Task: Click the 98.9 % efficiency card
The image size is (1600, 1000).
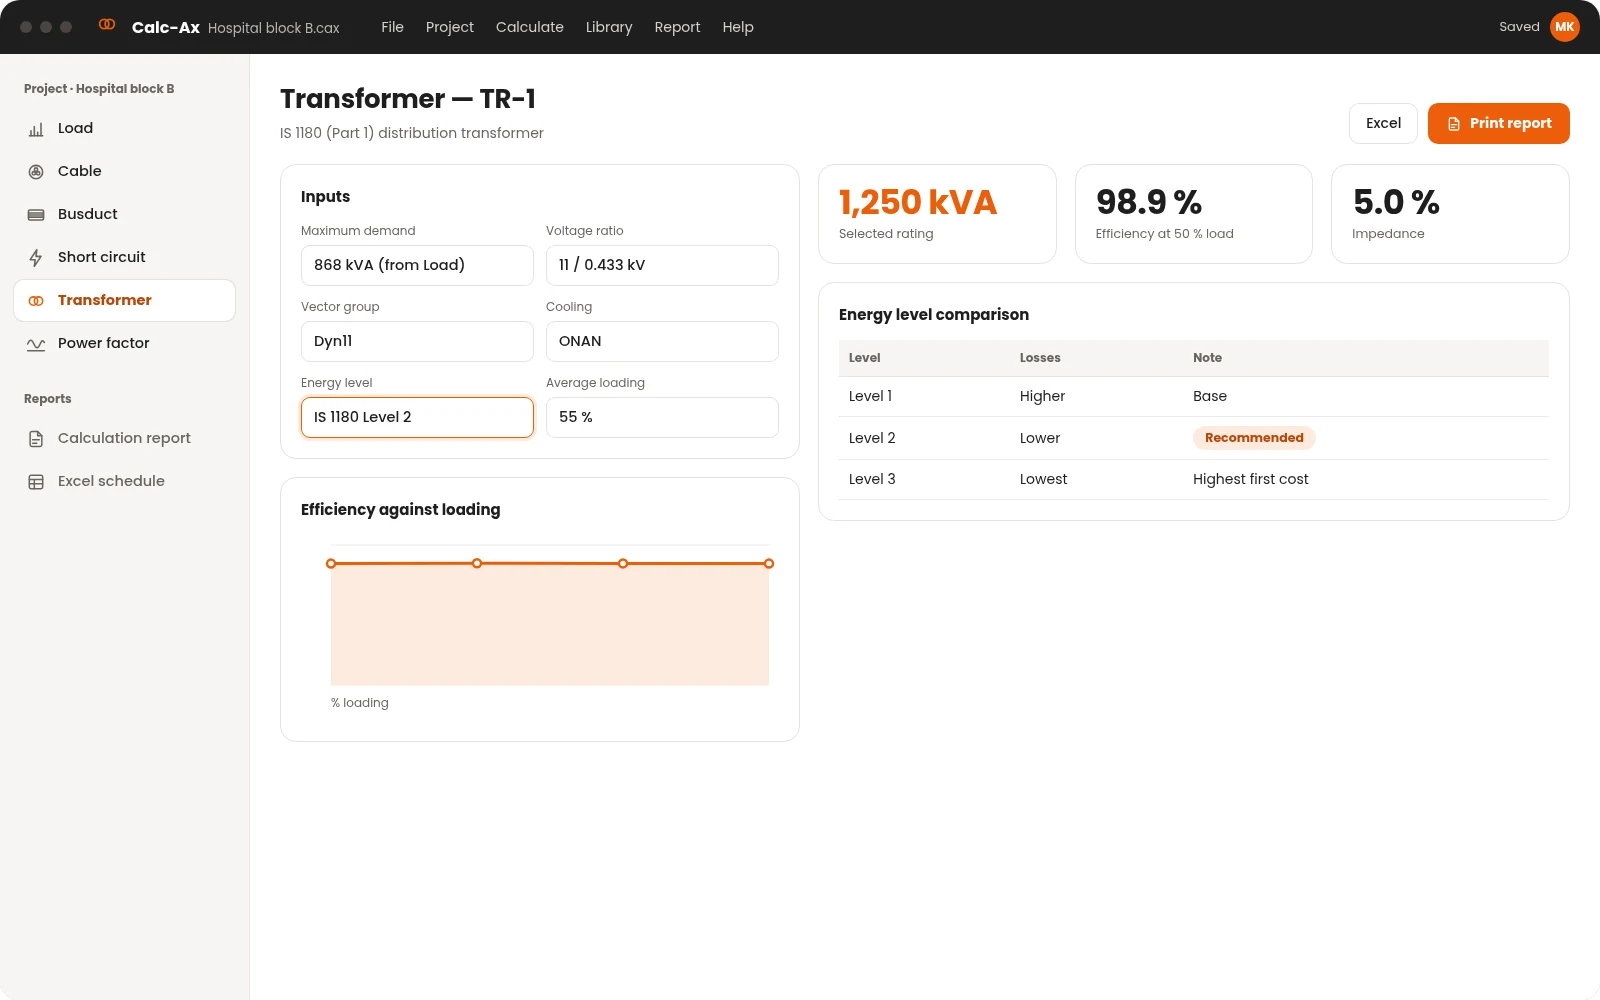Action: click(1193, 214)
